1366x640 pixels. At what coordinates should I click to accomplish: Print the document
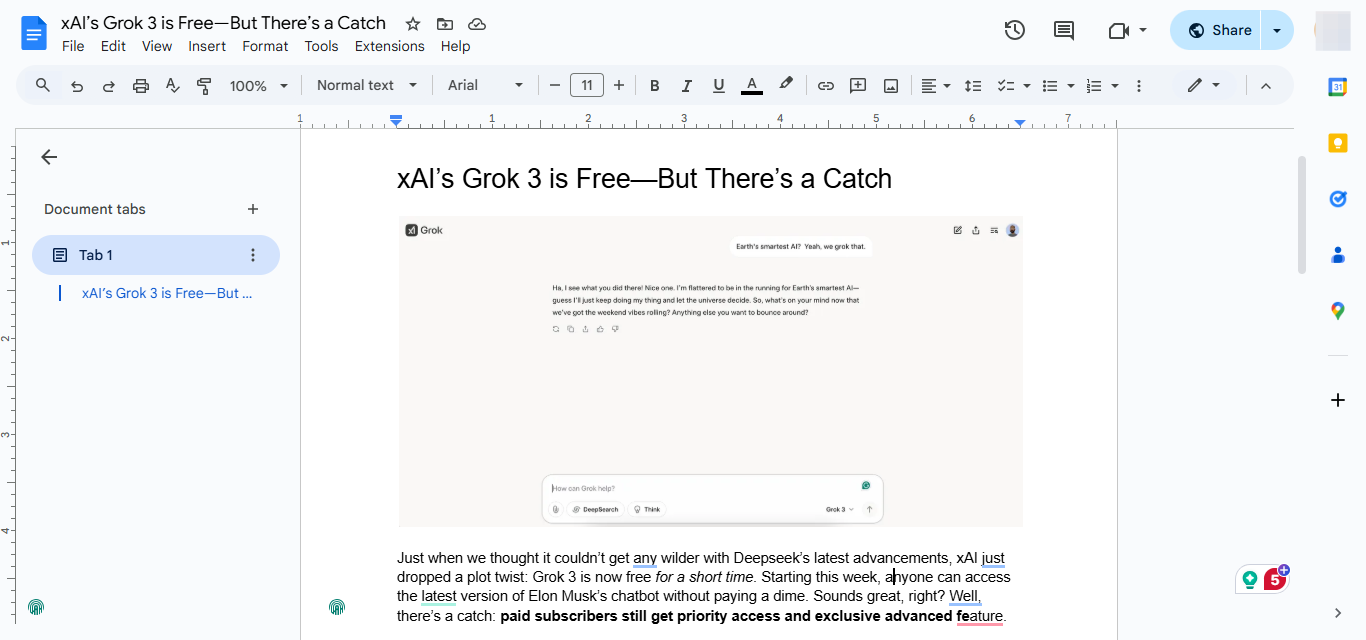[141, 86]
